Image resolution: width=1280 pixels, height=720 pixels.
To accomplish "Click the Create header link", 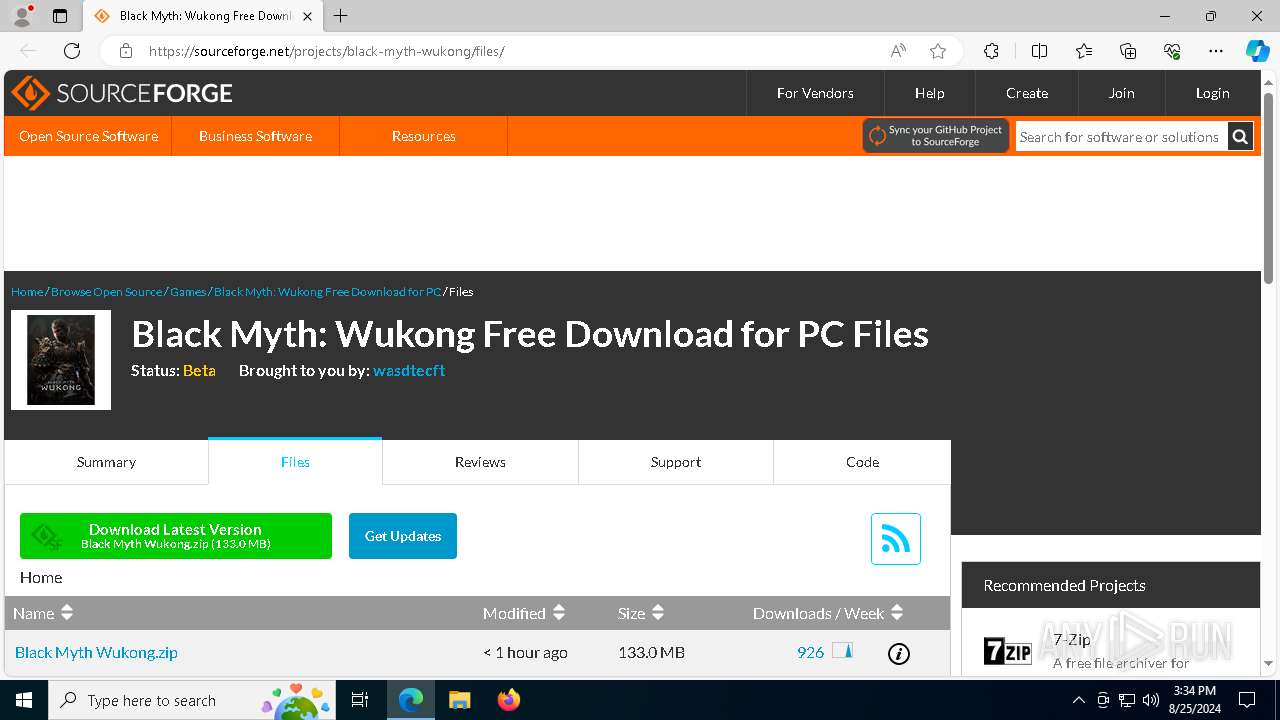I will pyautogui.click(x=1027, y=93).
